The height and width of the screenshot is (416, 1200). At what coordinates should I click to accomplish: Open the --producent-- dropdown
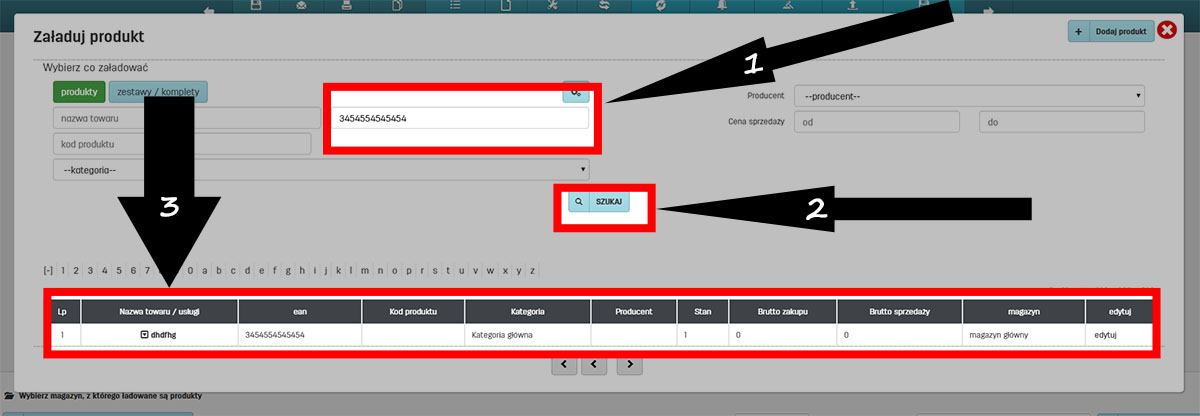pos(968,95)
